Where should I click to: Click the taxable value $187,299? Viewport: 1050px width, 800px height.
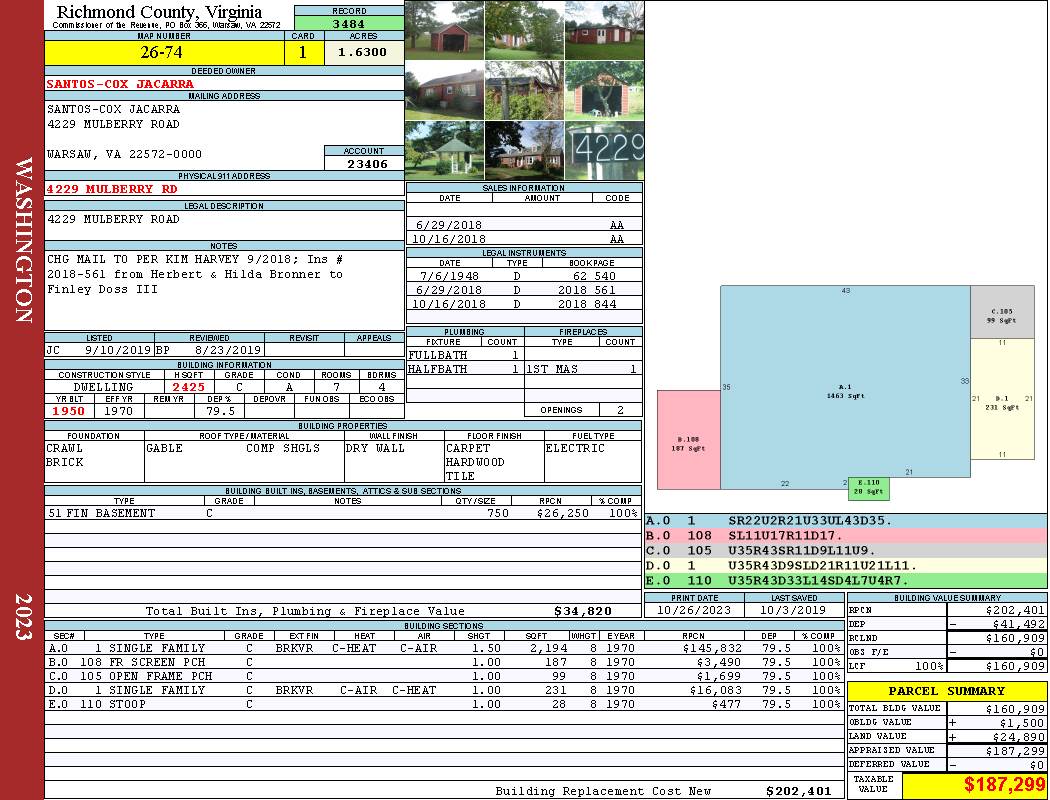pos(1003,784)
